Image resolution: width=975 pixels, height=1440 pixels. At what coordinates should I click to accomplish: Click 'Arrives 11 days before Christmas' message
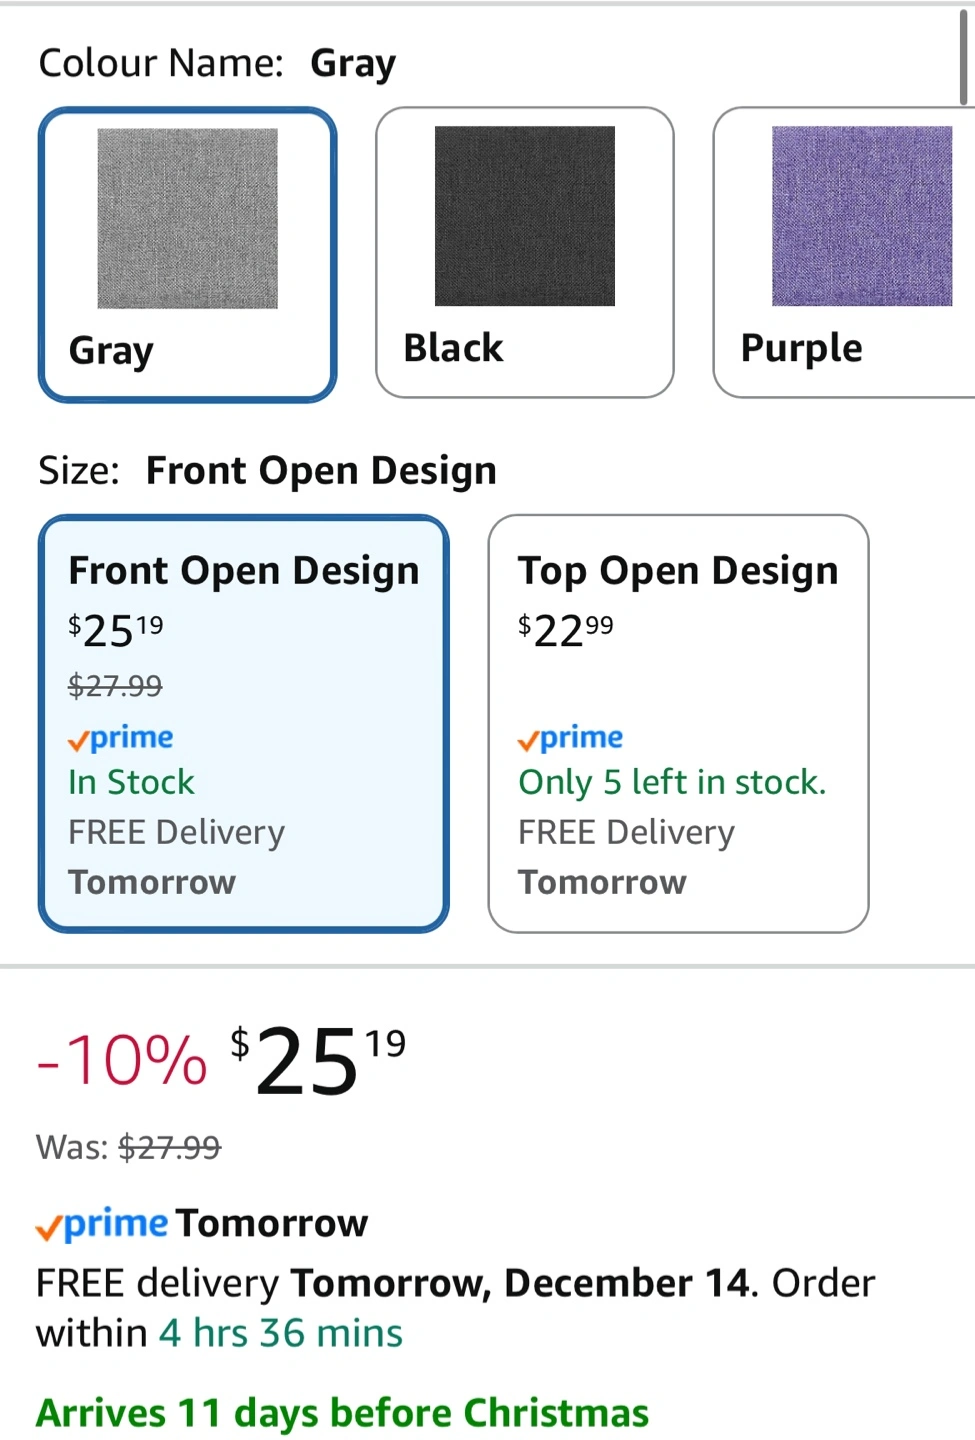[x=342, y=1413]
